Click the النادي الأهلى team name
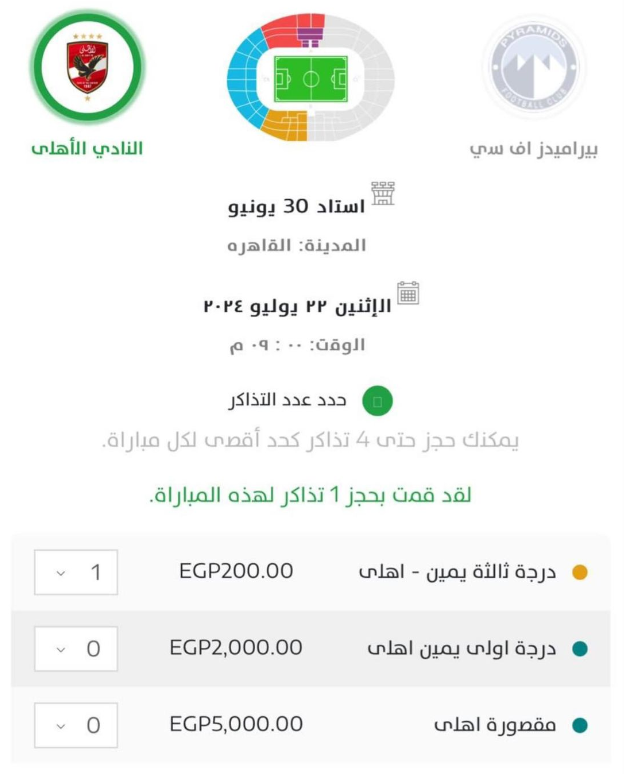Screen dimensions: 624x774 click(87, 149)
